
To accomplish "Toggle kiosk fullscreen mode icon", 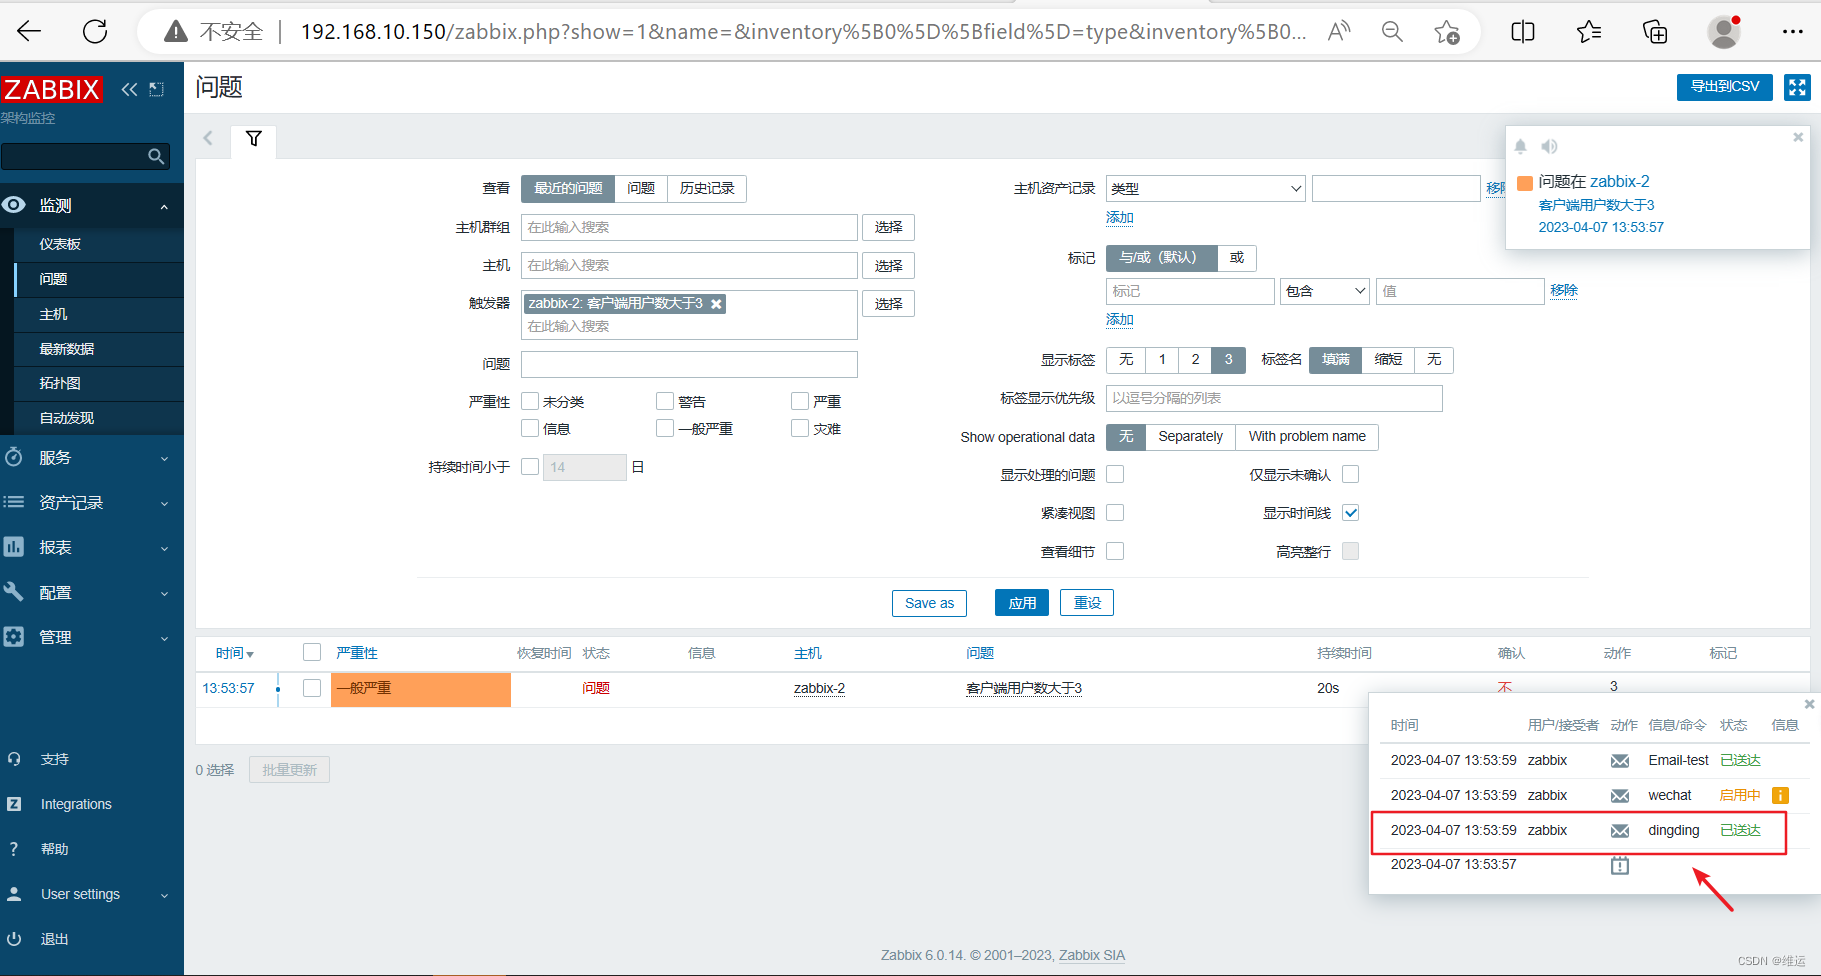I will pos(1797,87).
